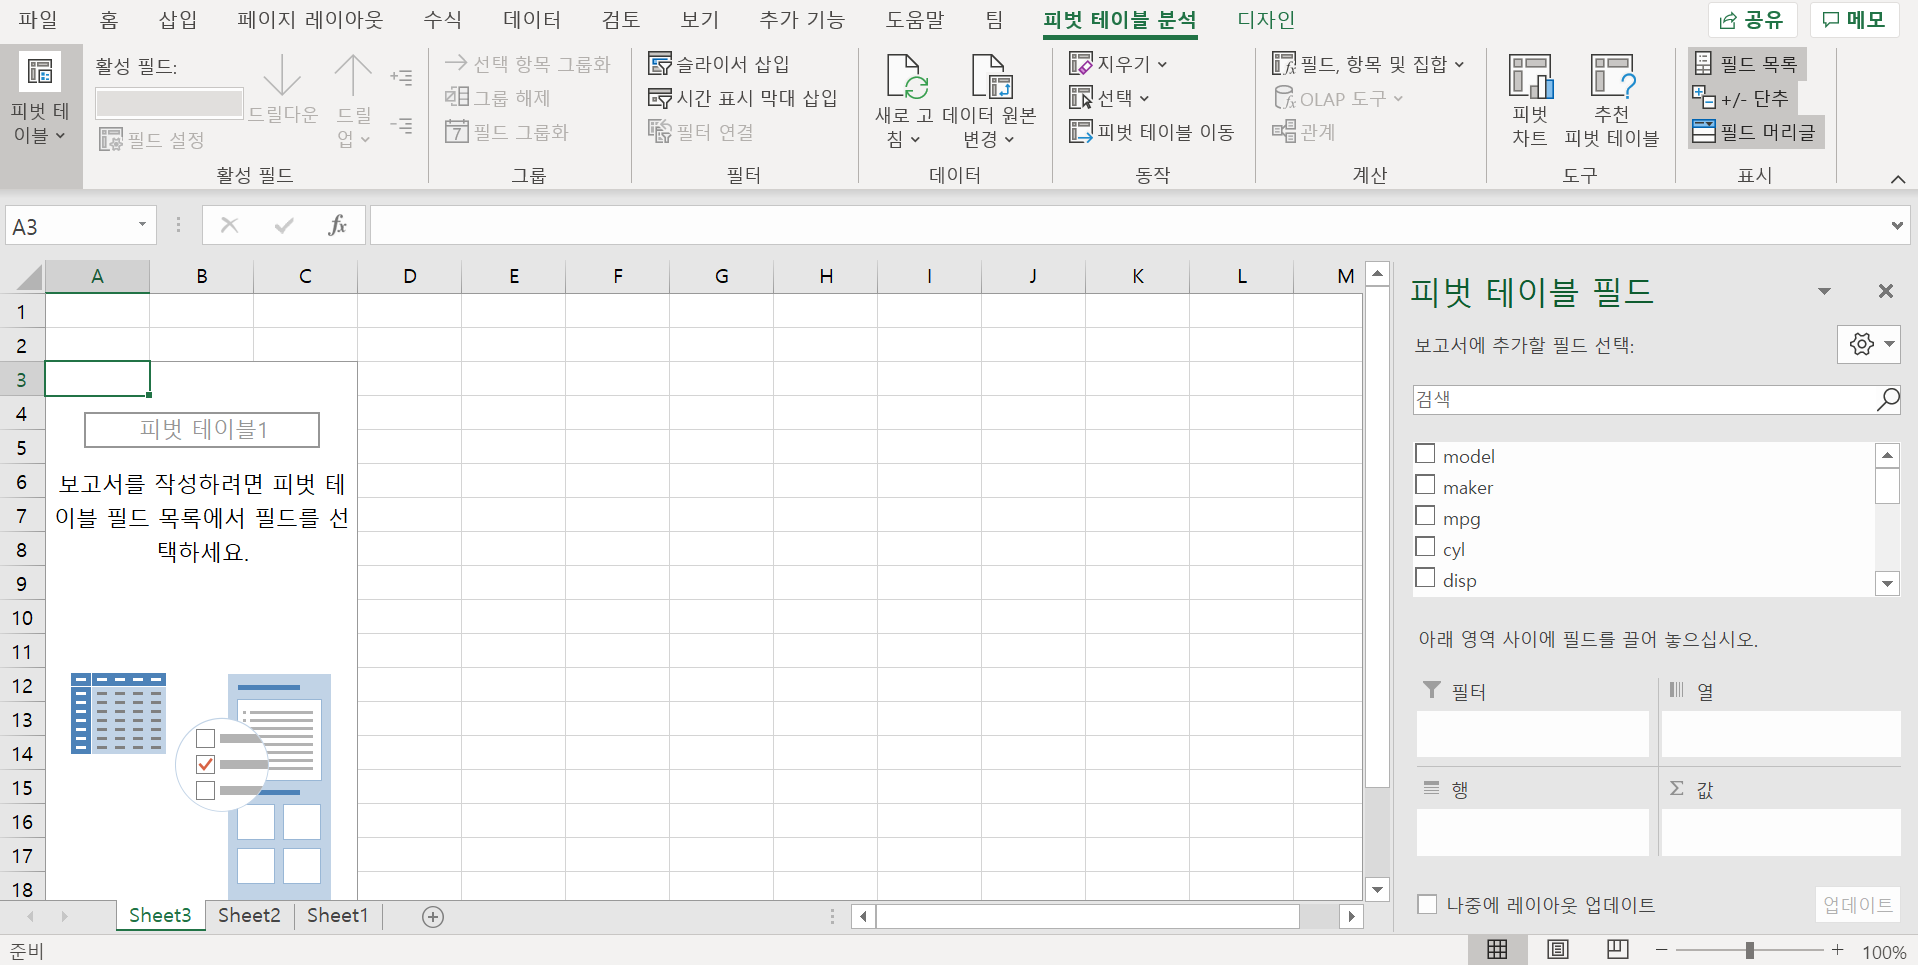Image resolution: width=1918 pixels, height=965 pixels.
Task: Open the 지우기 dropdown
Action: 1118,64
